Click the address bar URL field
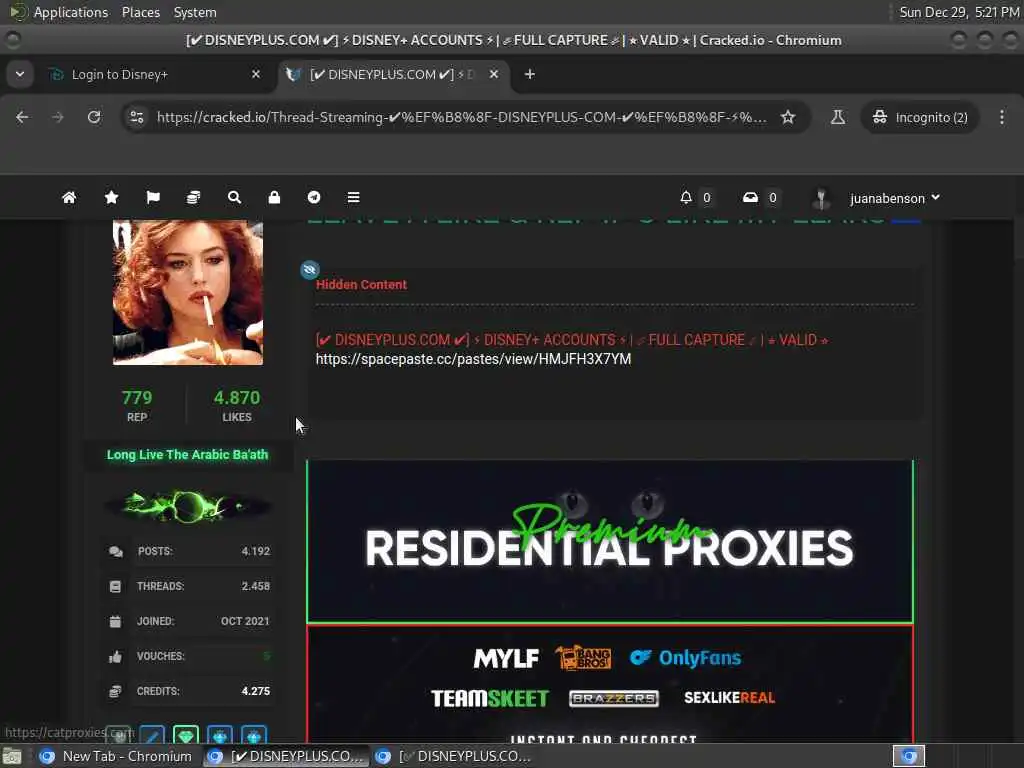The width and height of the screenshot is (1024, 768). coord(462,117)
